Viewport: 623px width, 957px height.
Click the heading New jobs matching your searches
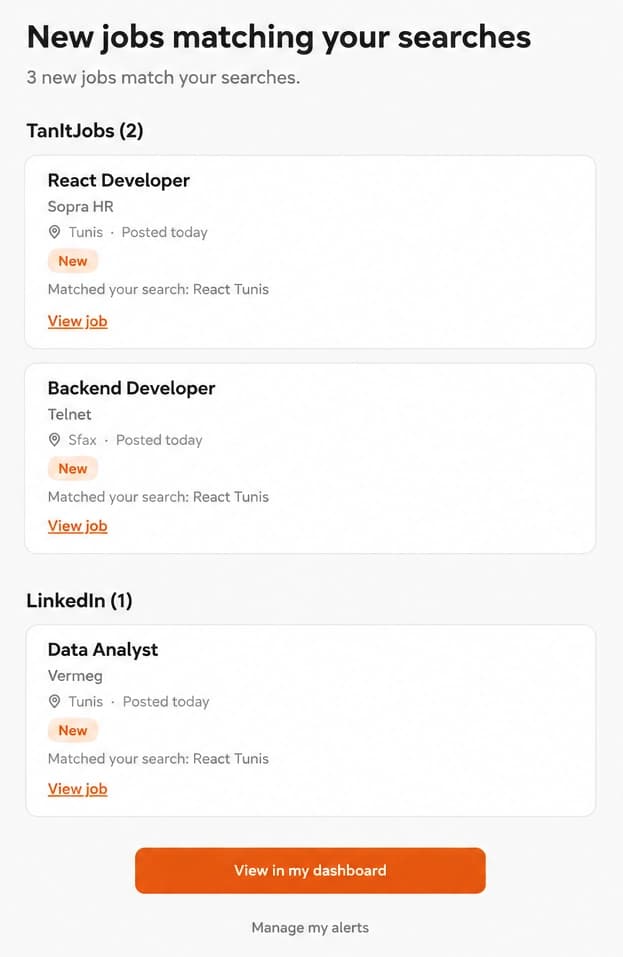pyautogui.click(x=279, y=37)
